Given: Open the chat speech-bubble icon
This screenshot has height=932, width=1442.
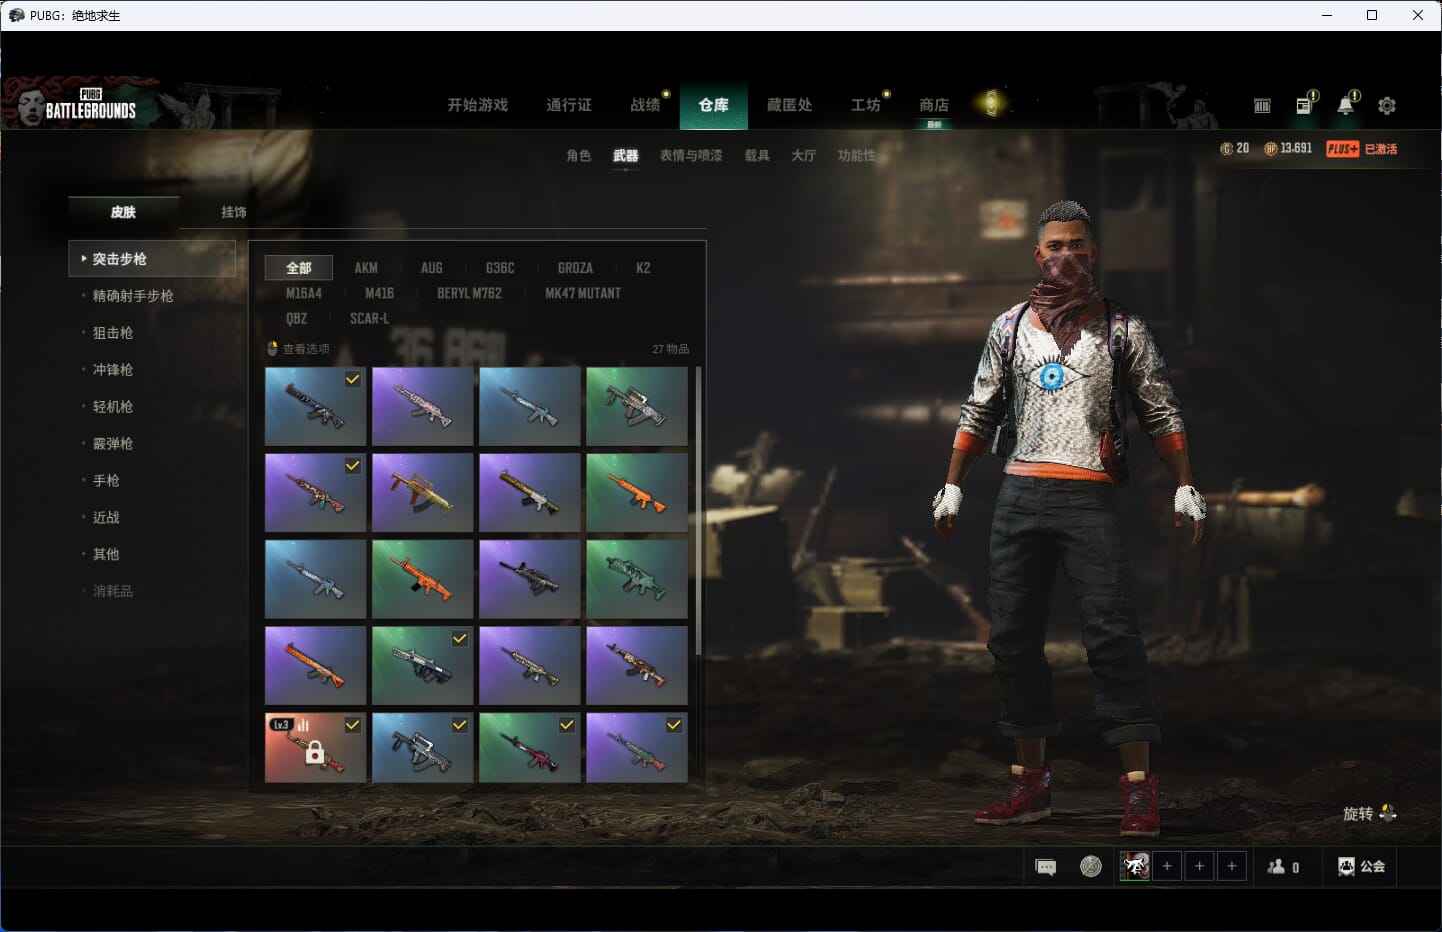Looking at the screenshot, I should (1046, 867).
